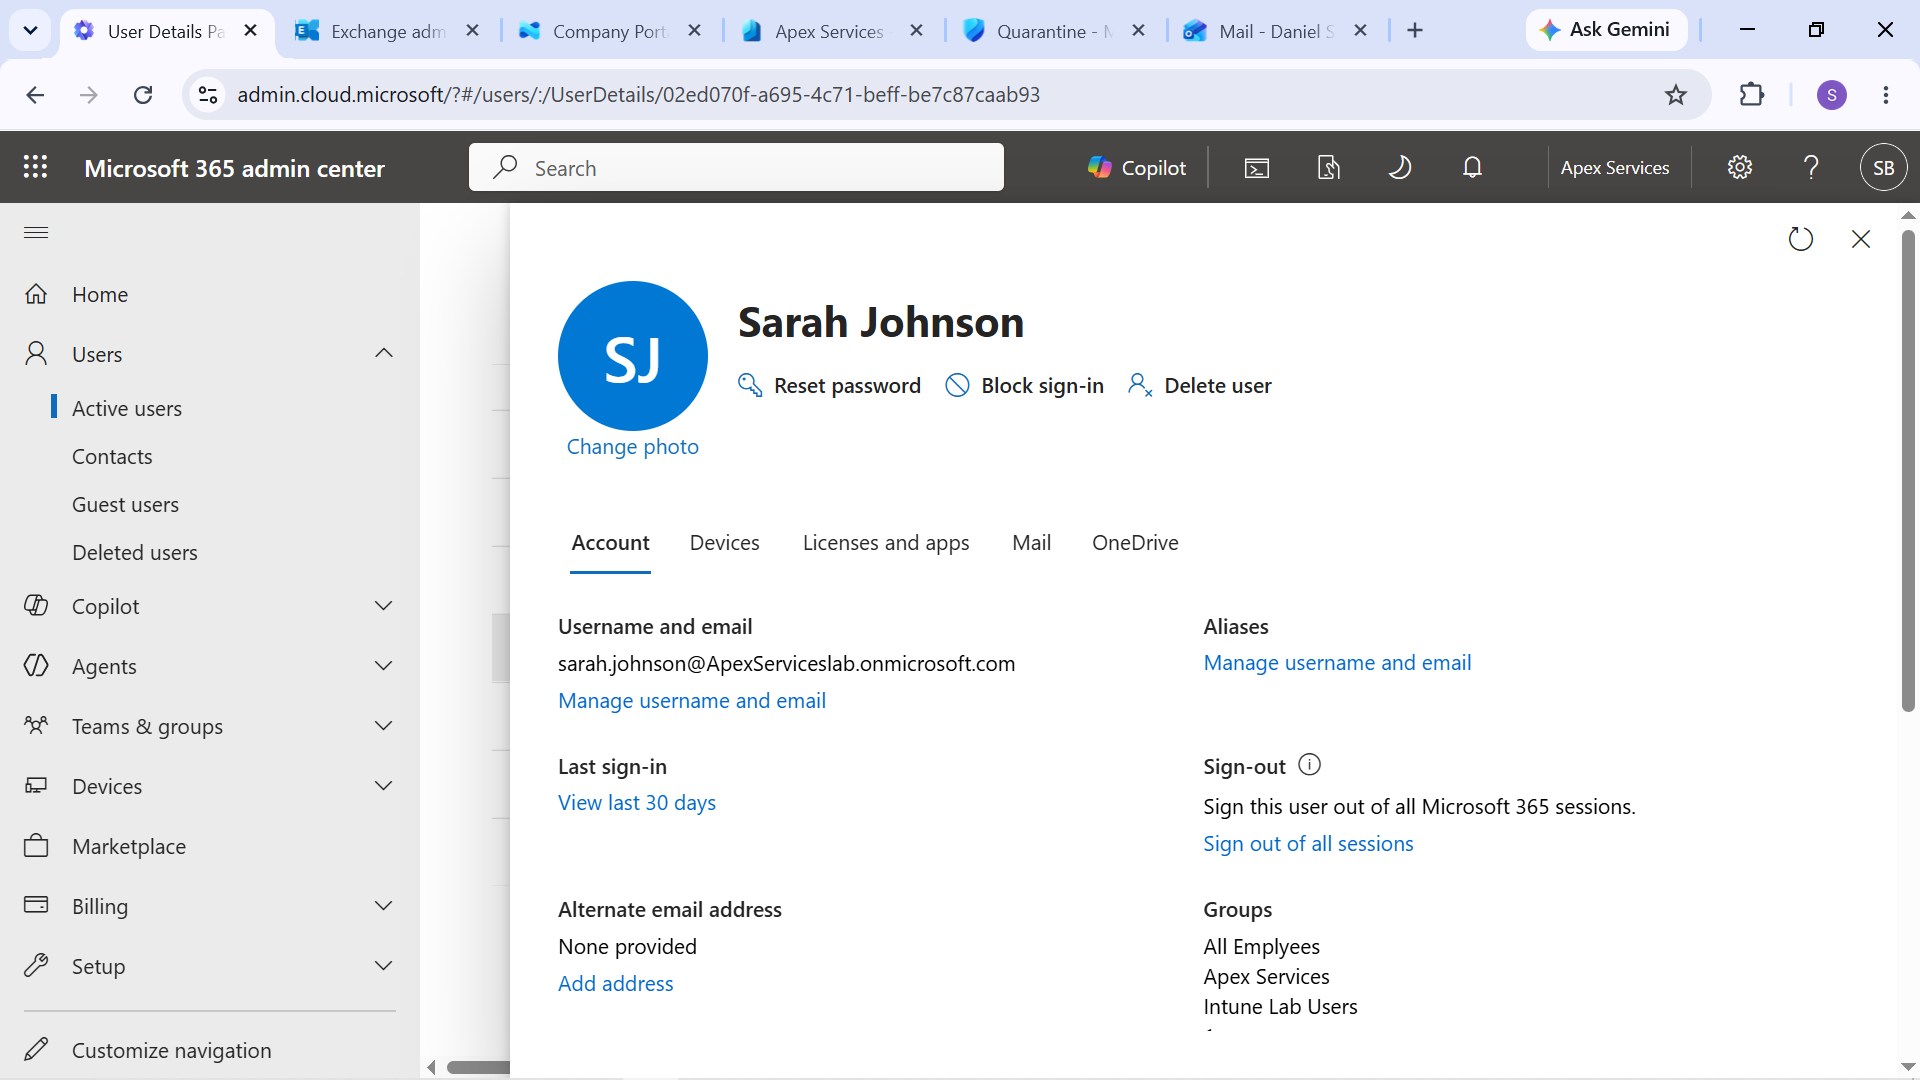This screenshot has height=1080, width=1920.
Task: Go to Home in navigation
Action: point(100,294)
